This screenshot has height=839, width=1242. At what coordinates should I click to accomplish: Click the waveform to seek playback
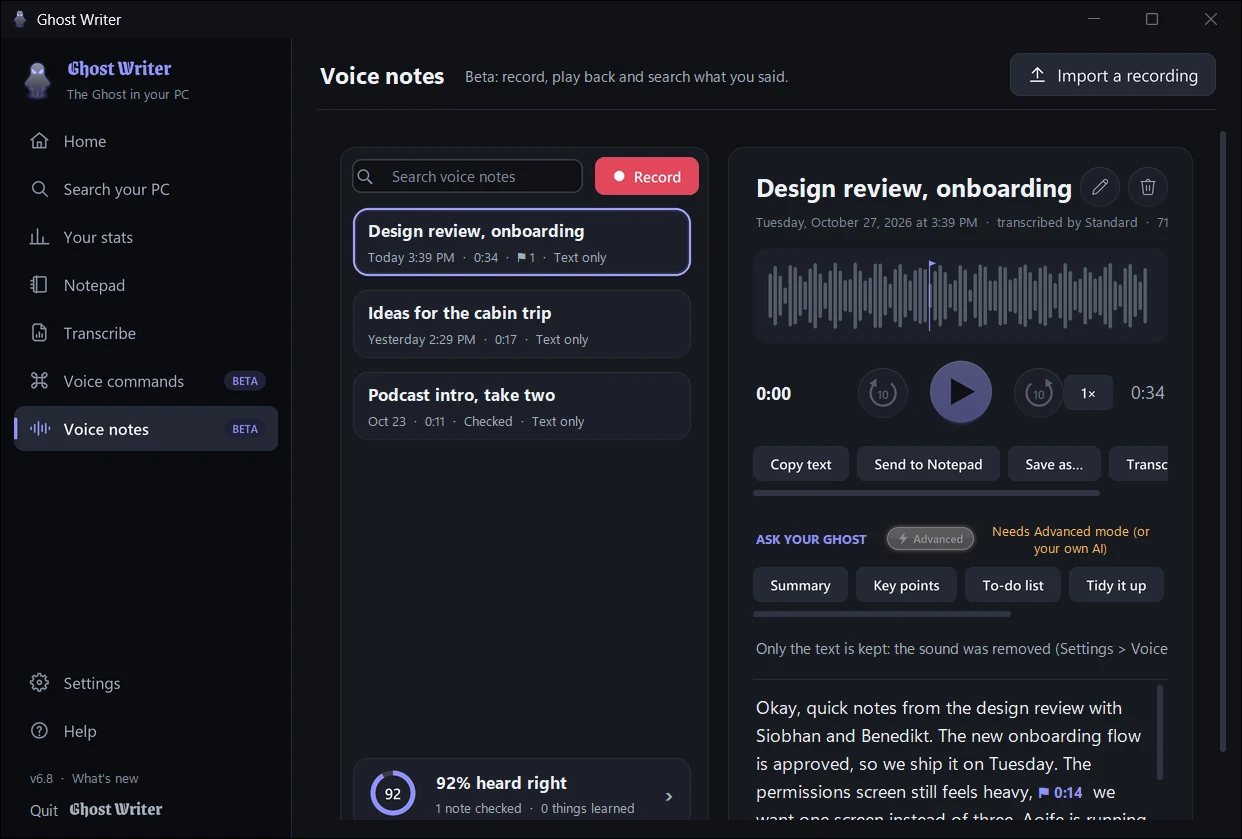(x=960, y=296)
